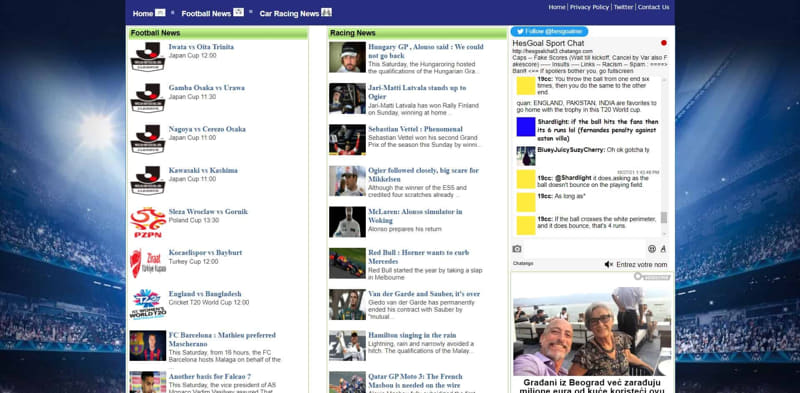Mute chat sound with the speaker icon

coord(608,264)
